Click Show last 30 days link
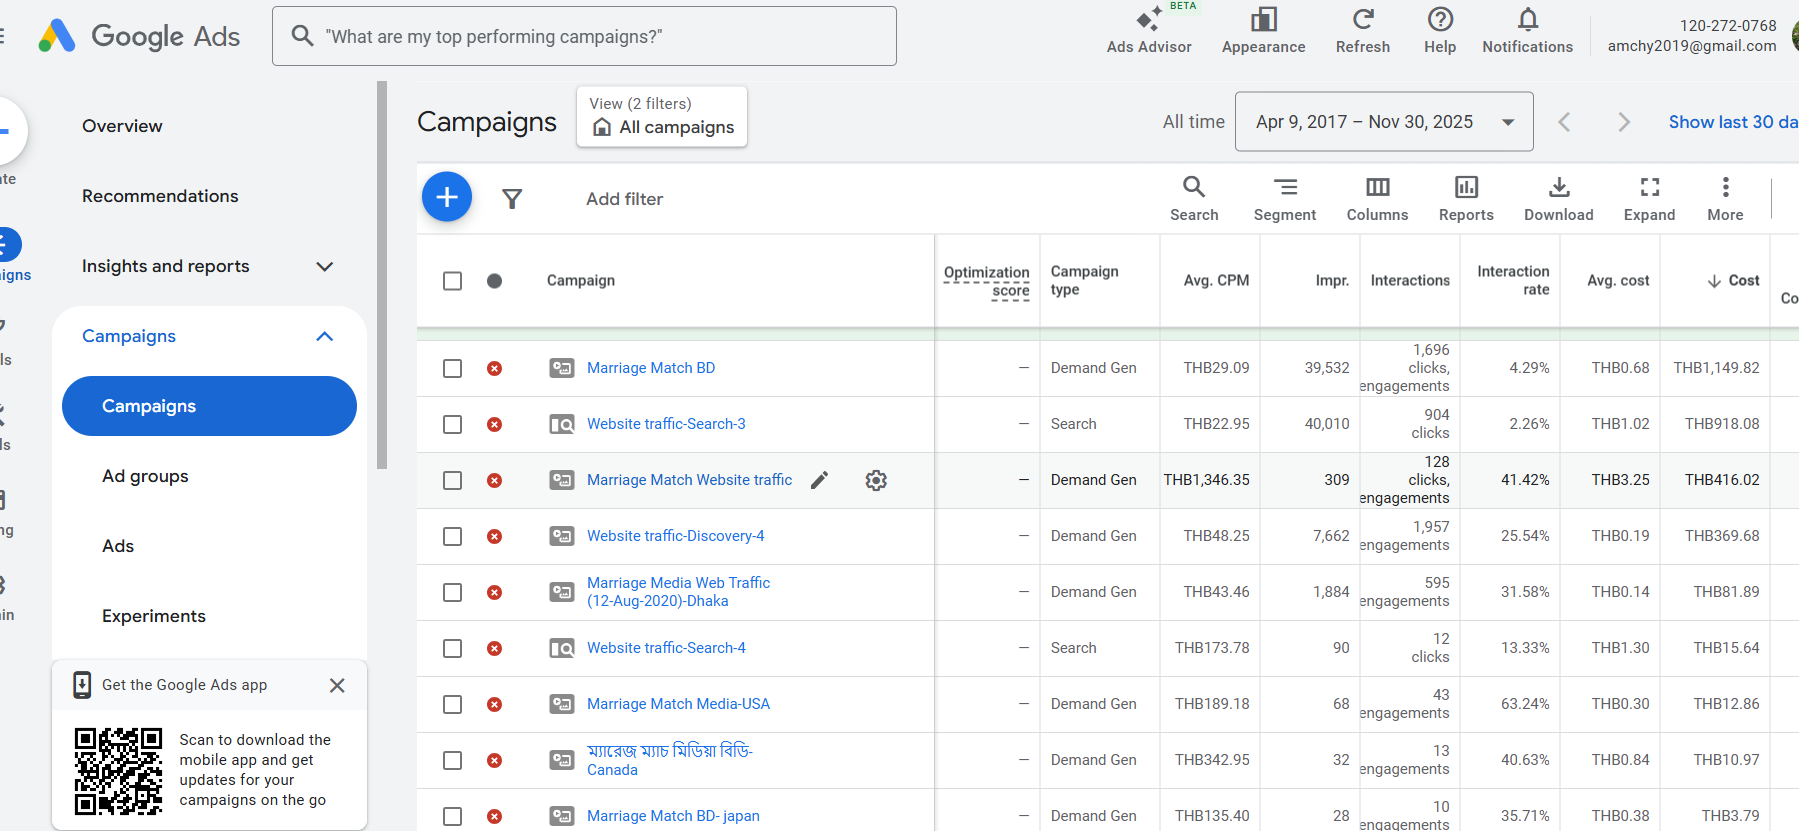1799x831 pixels. (1733, 122)
